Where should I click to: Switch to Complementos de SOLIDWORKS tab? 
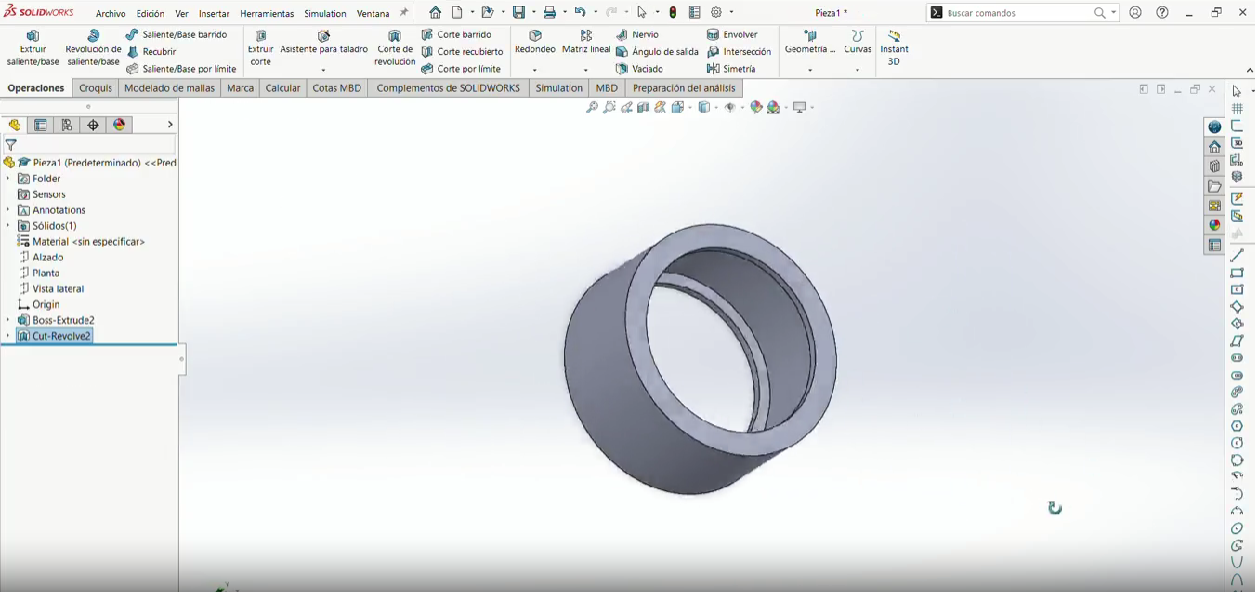(x=448, y=88)
